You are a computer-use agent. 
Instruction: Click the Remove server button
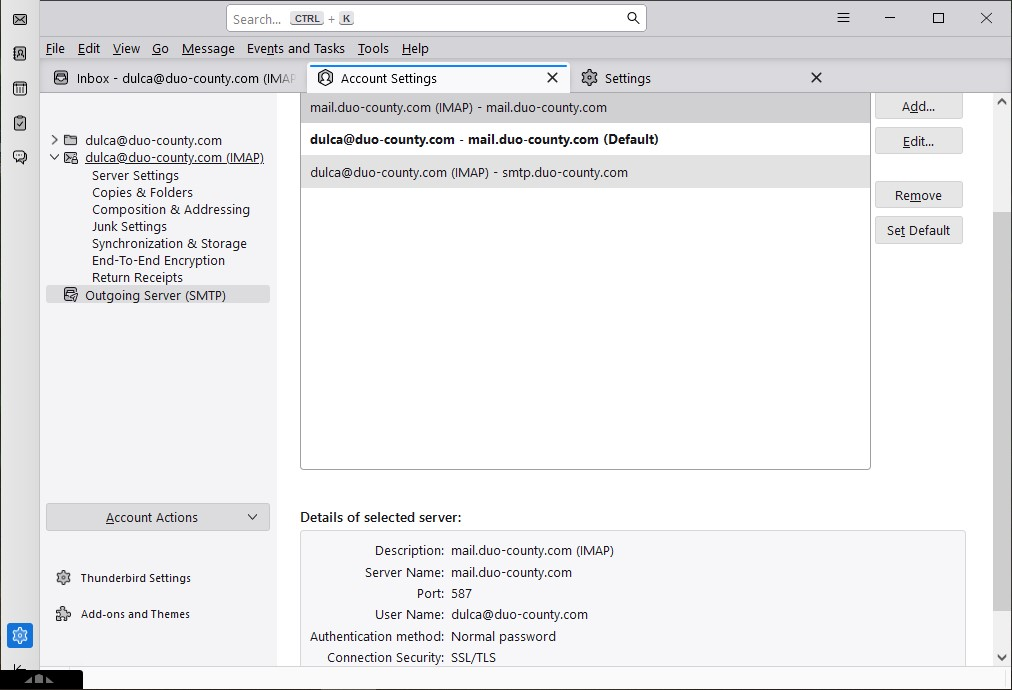tap(918, 195)
